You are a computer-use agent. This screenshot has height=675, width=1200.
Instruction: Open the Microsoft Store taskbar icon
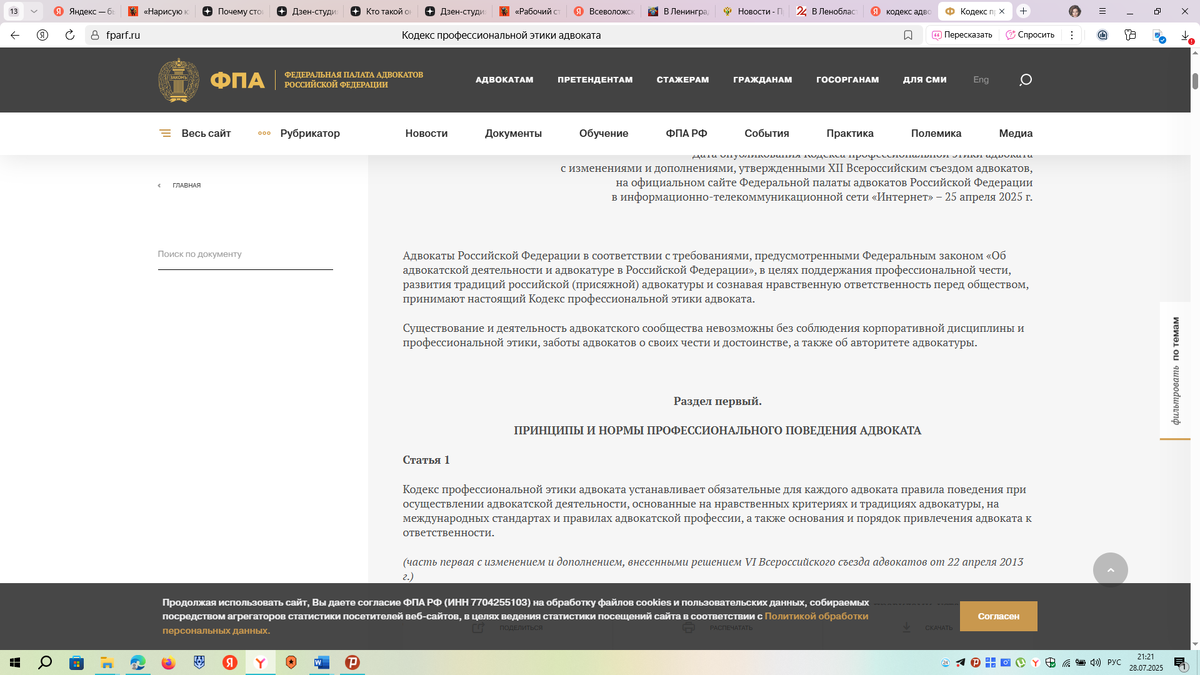pyautogui.click(x=76, y=662)
